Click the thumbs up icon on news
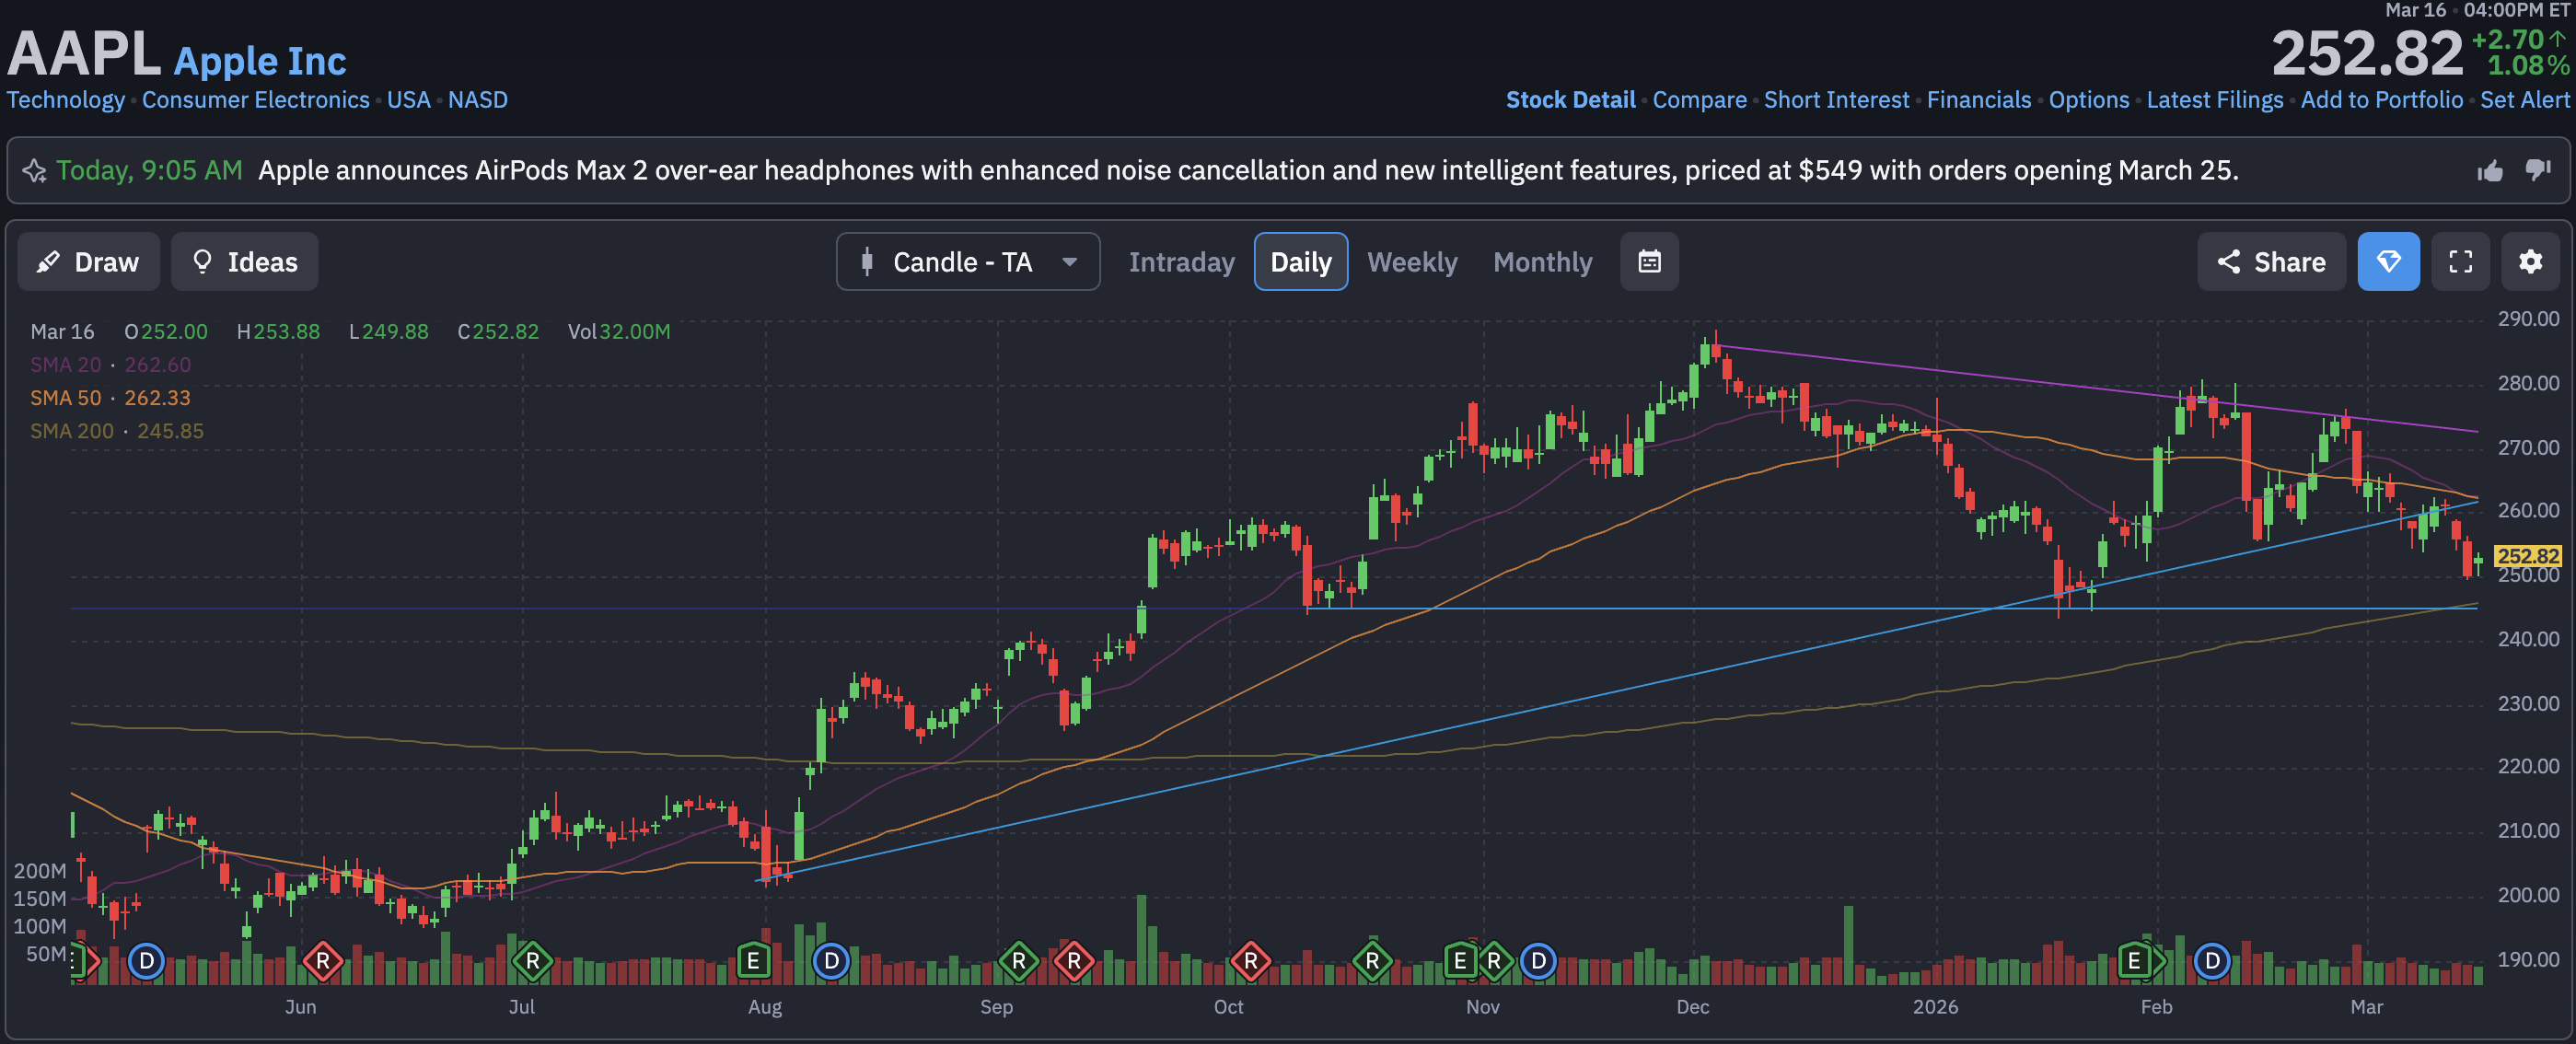The image size is (2576, 1044). tap(2490, 171)
